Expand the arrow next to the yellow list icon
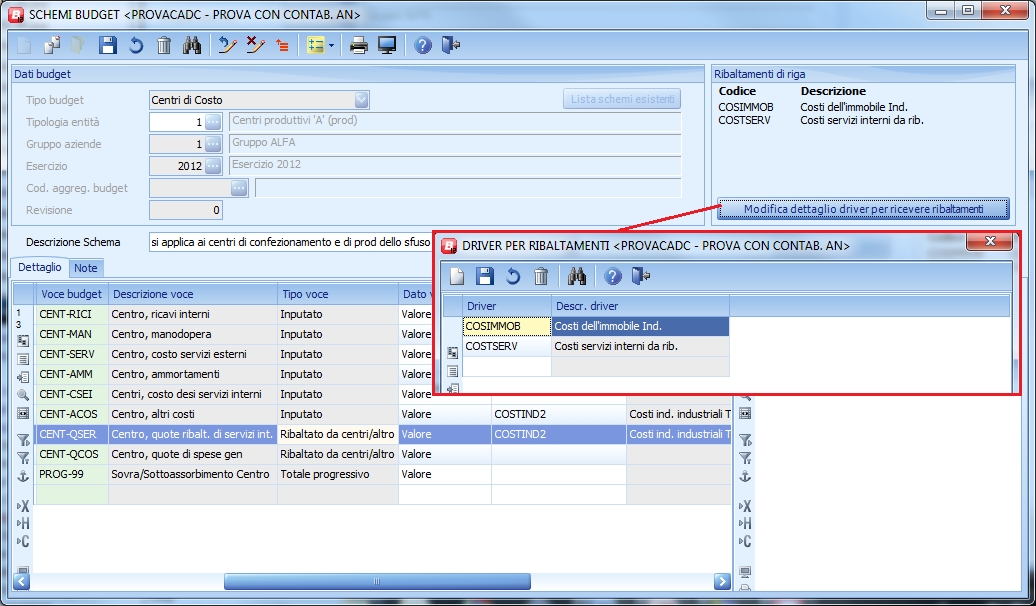 pyautogui.click(x=331, y=45)
